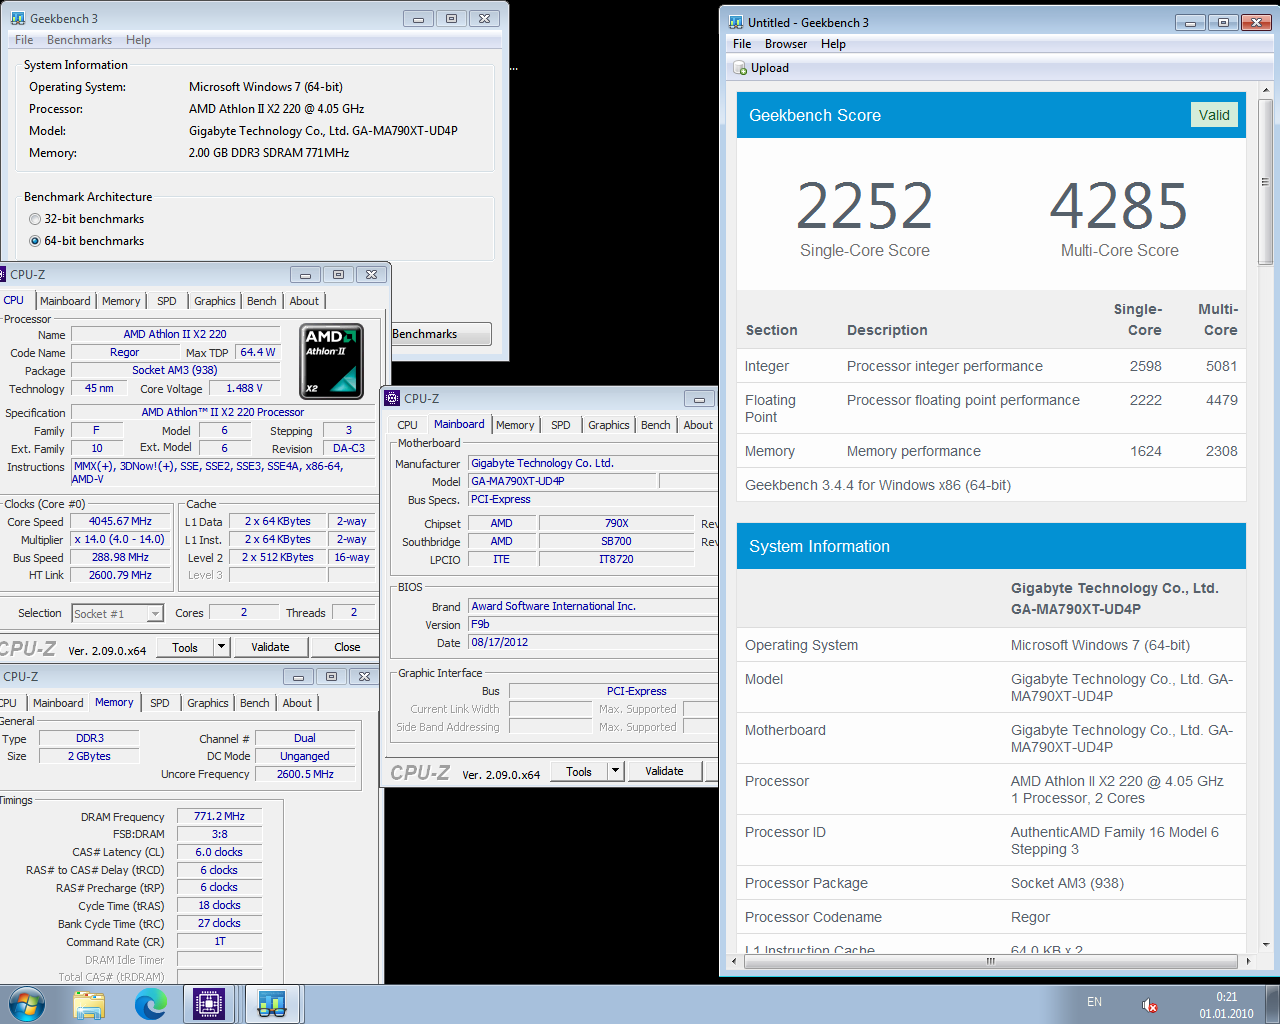Screen dimensions: 1280x1024
Task: Click Mainboard Model GA-MA790XT-UD4P field
Action: pyautogui.click(x=562, y=481)
